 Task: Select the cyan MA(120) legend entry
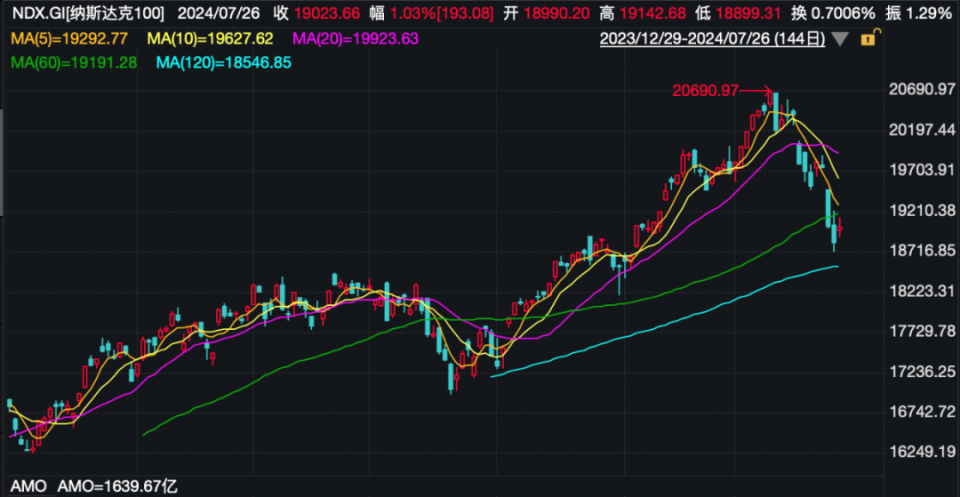(x=223, y=63)
